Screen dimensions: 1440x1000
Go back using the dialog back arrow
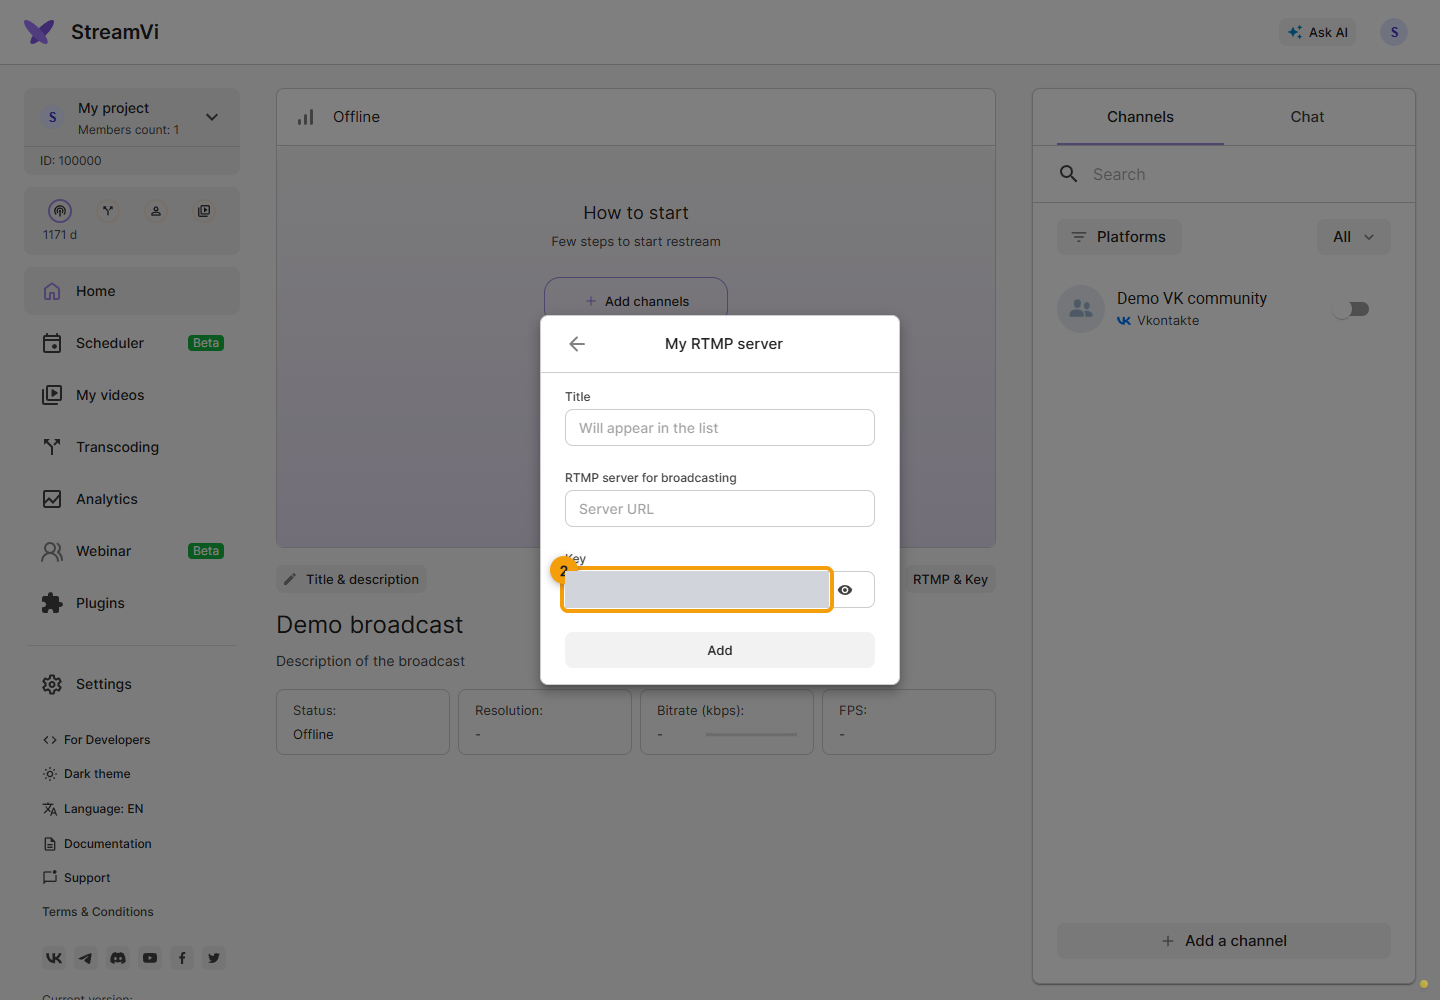coord(577,344)
